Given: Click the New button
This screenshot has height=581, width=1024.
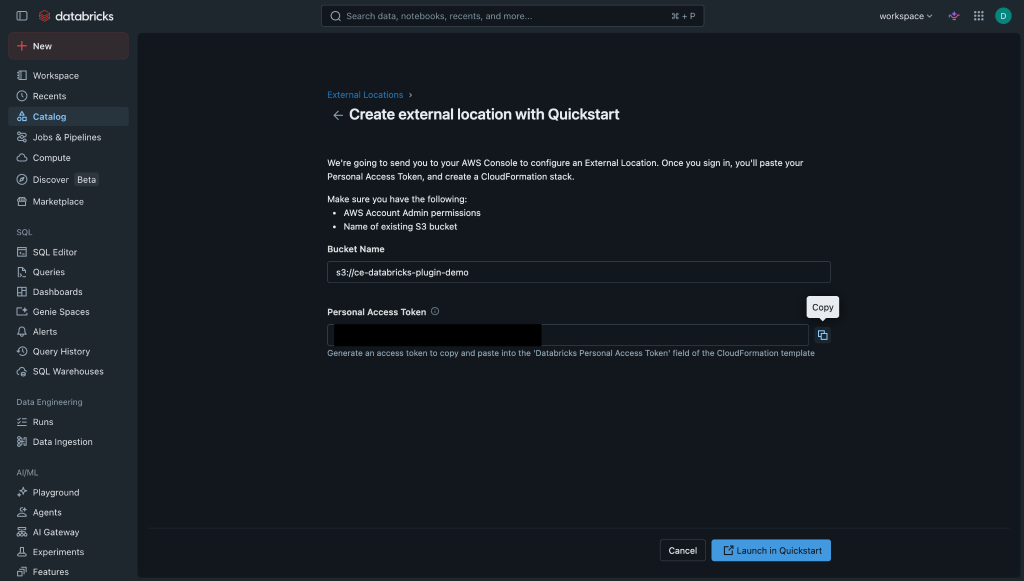Looking at the screenshot, I should click(69, 46).
